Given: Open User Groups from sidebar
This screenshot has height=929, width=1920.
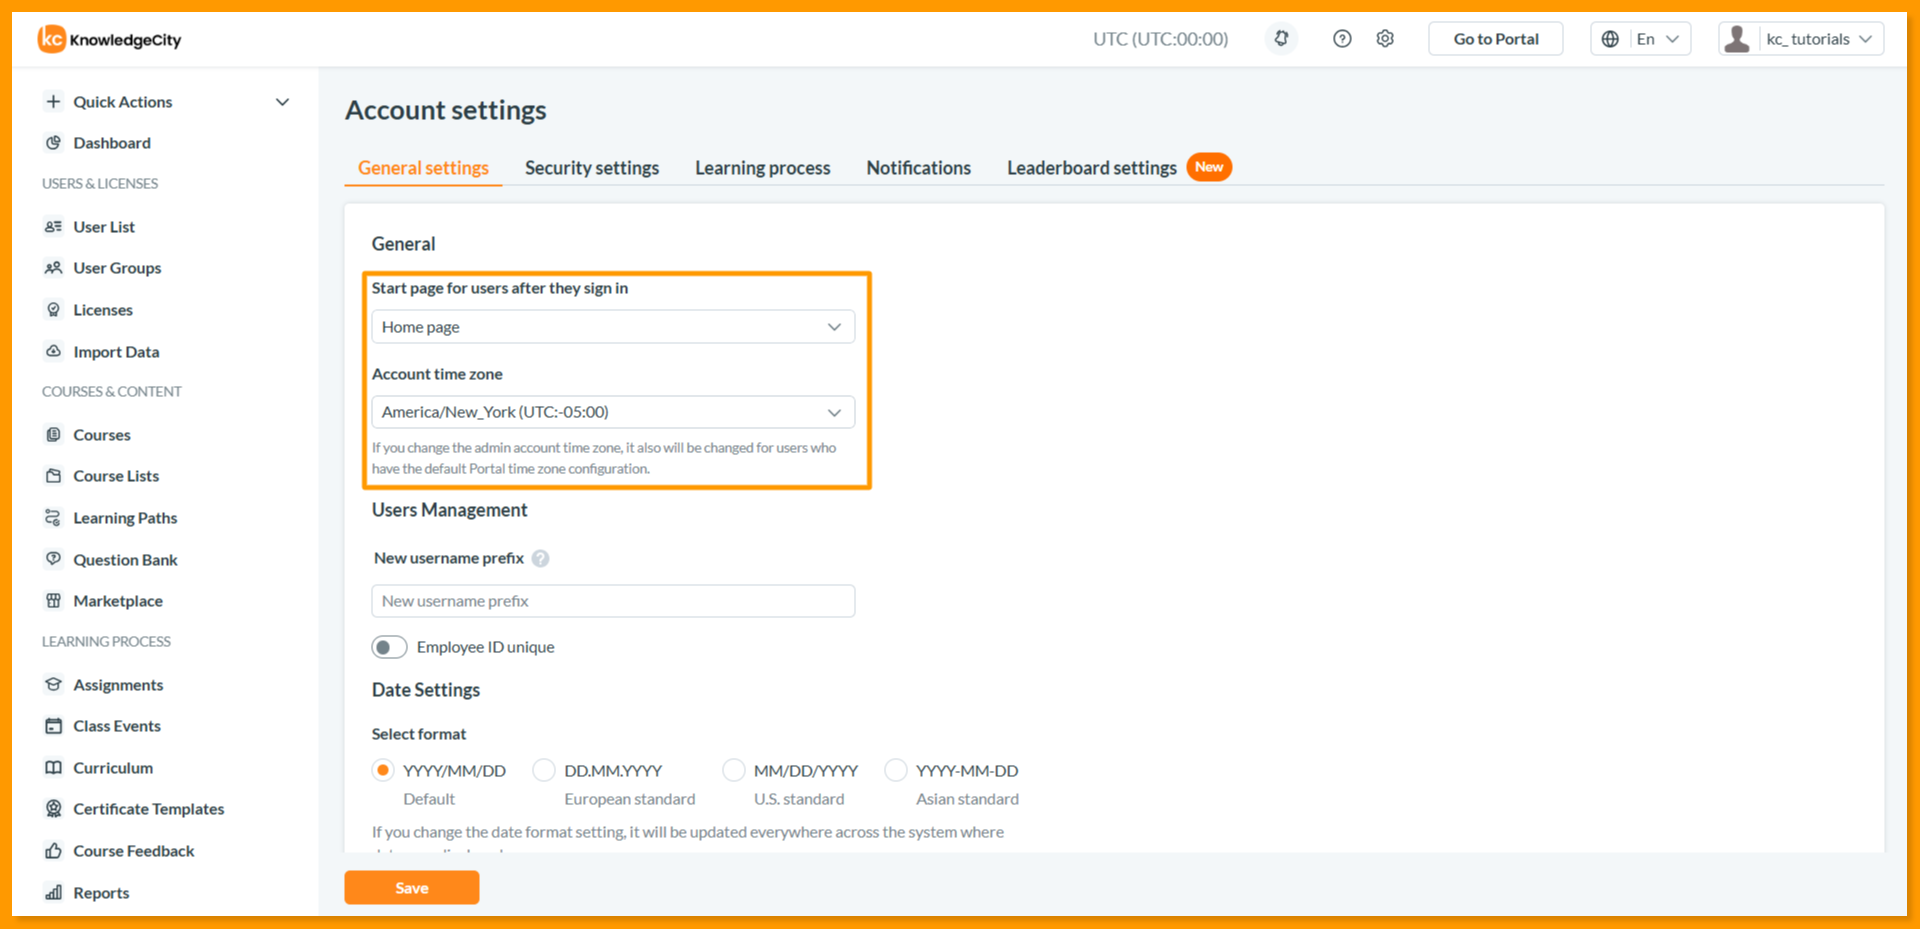Looking at the screenshot, I should click(x=117, y=268).
